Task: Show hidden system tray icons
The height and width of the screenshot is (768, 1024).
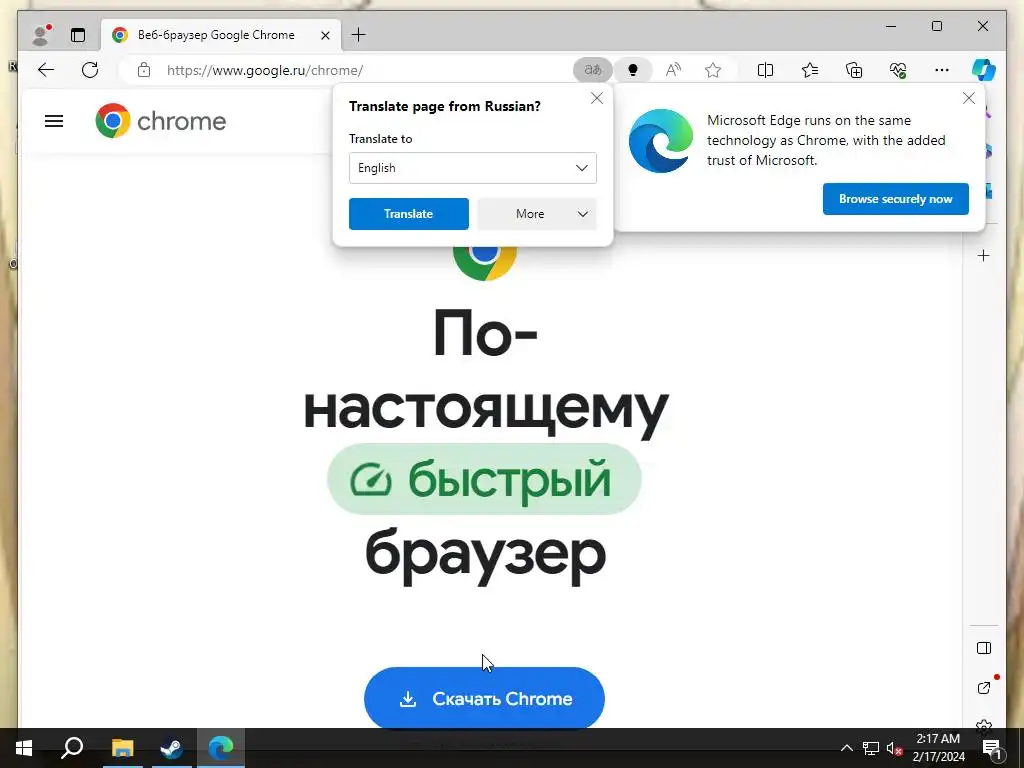Action: pyautogui.click(x=846, y=748)
